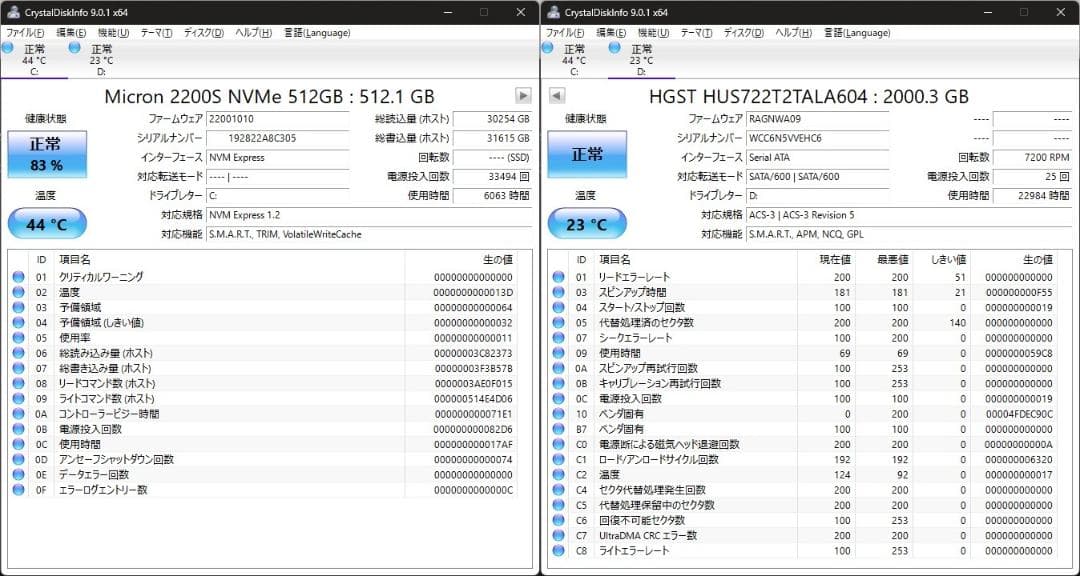This screenshot has width=1080, height=576.
Task: Select the status icon next to 代替処理済のセクタ数
Action: pos(558,322)
